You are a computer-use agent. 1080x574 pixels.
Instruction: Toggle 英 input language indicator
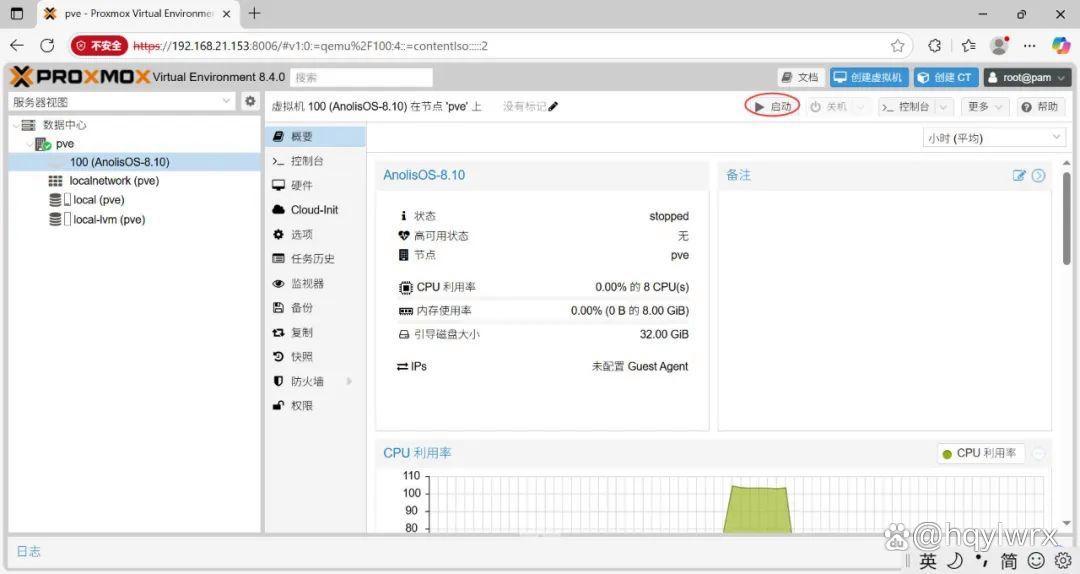tap(928, 561)
